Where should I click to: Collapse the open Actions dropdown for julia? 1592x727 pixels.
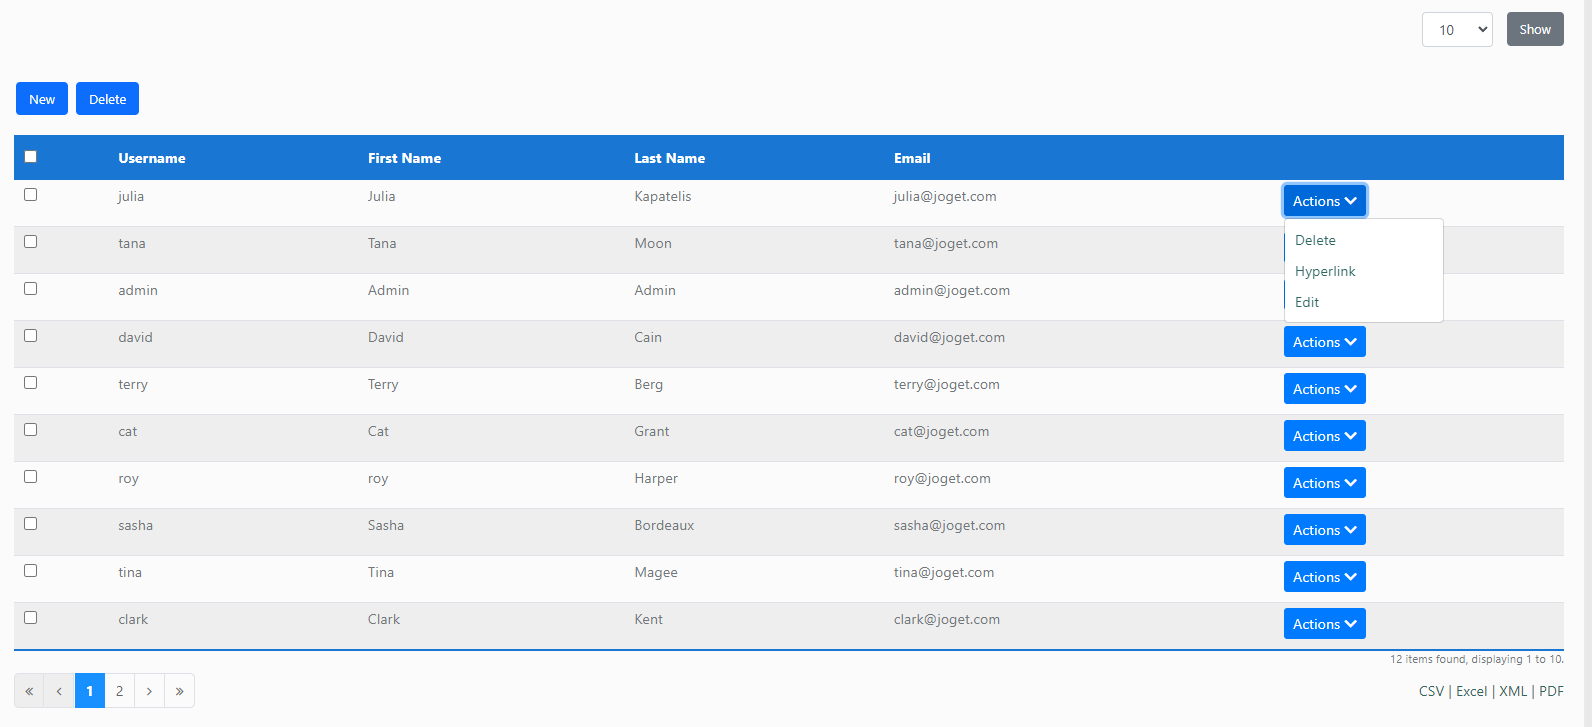pyautogui.click(x=1324, y=201)
